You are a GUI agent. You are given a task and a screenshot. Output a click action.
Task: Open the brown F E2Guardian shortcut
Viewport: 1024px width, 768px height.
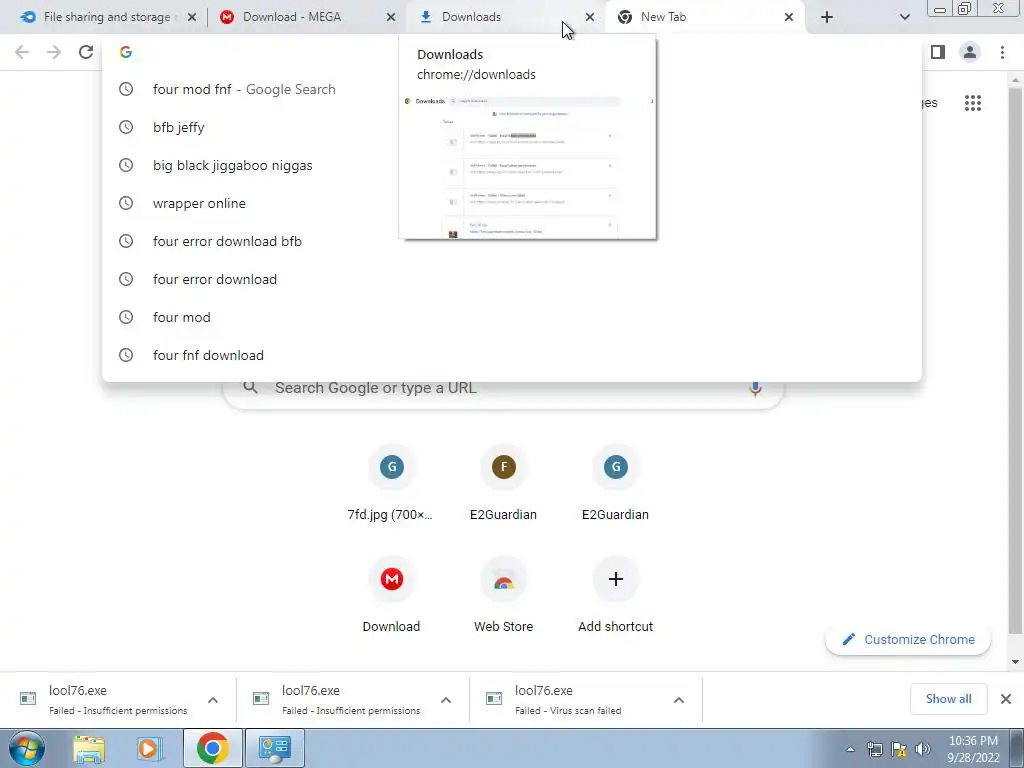(504, 483)
